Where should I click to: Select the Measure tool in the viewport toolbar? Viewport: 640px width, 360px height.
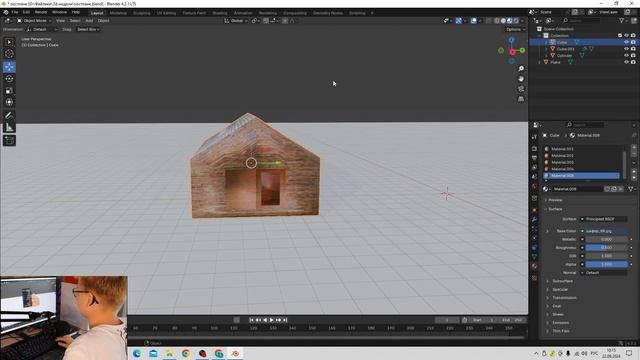pos(9,127)
